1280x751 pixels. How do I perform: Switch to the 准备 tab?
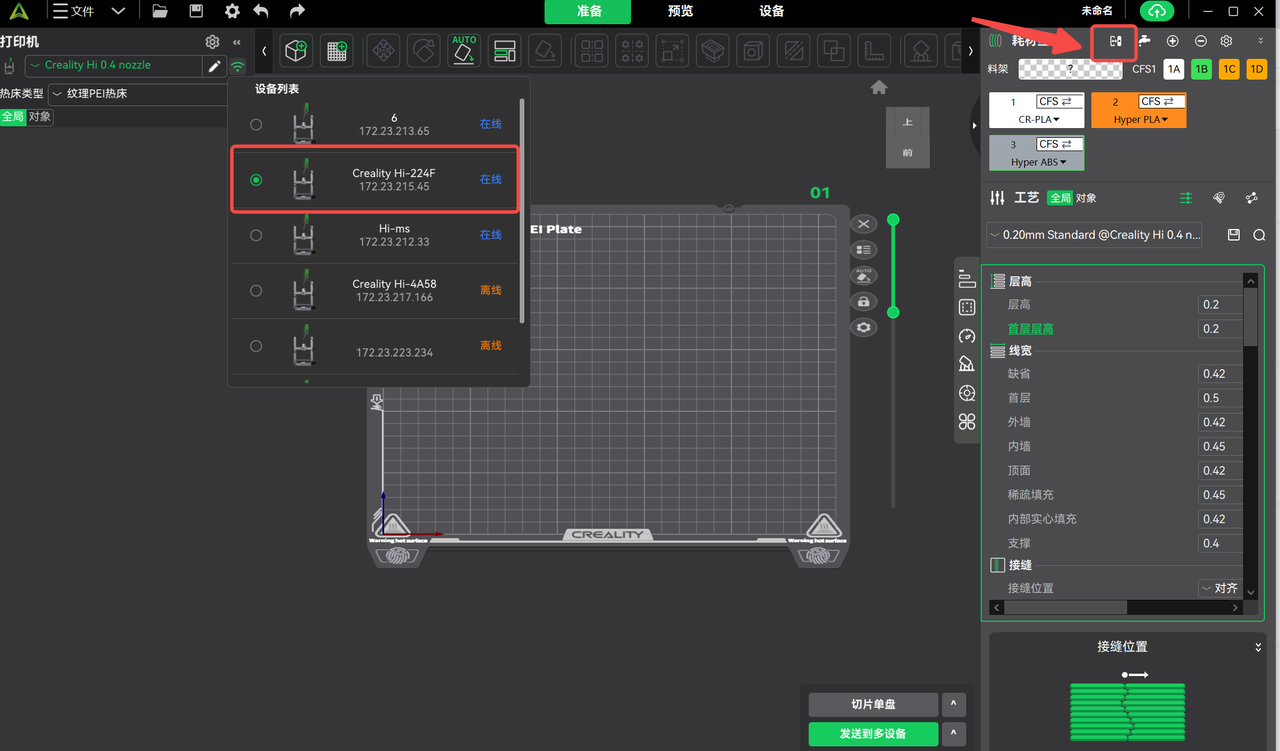588,11
